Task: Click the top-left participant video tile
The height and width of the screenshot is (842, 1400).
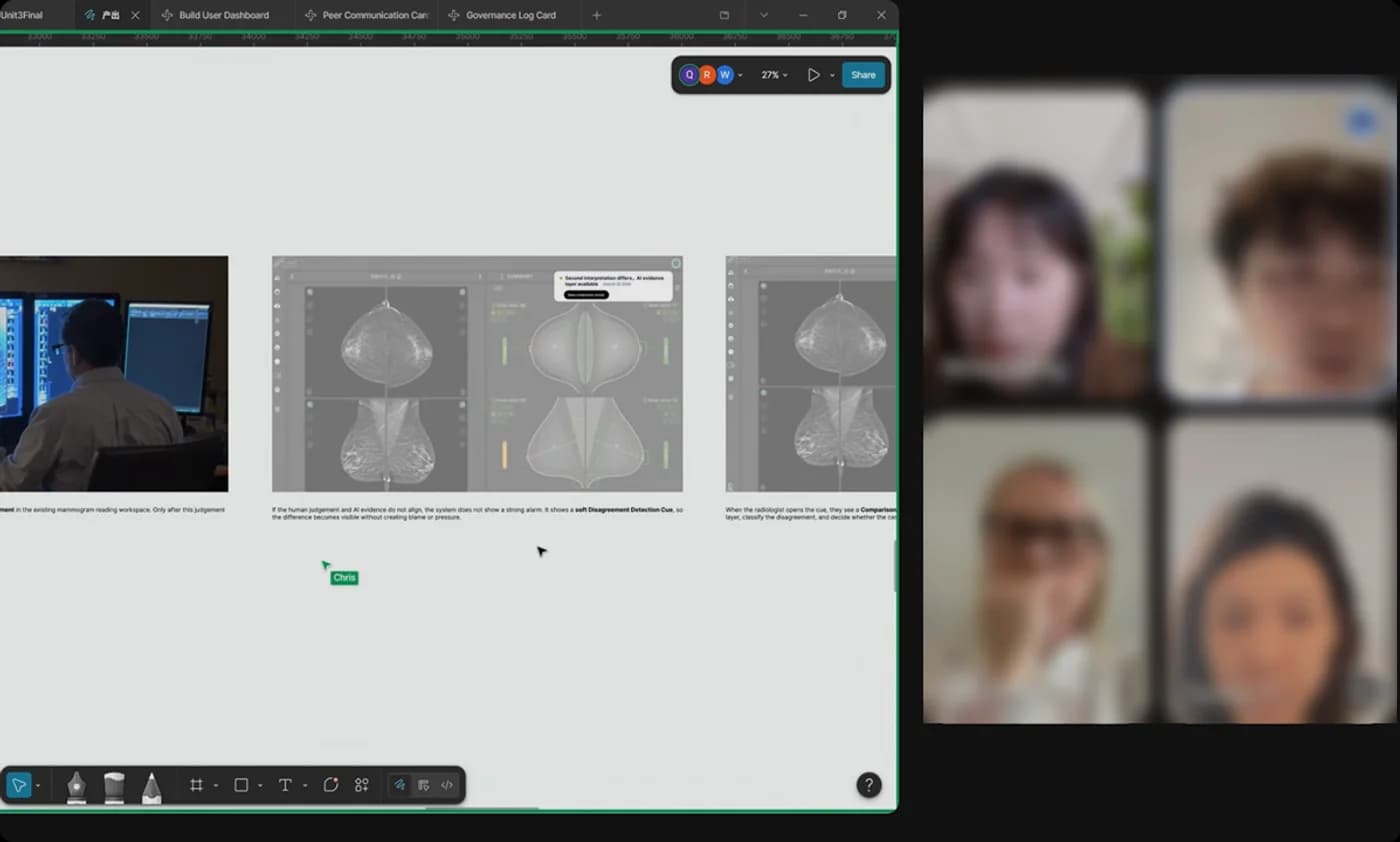Action: tap(1035, 243)
